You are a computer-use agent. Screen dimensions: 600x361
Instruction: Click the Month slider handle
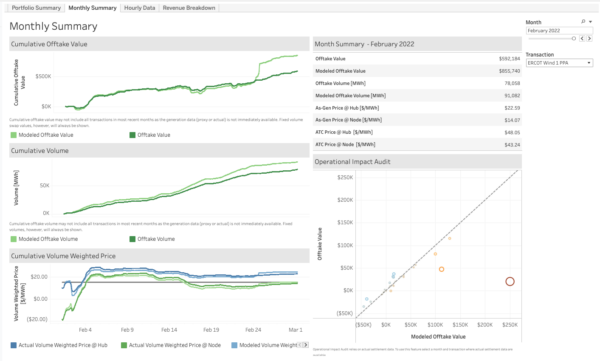click(574, 38)
